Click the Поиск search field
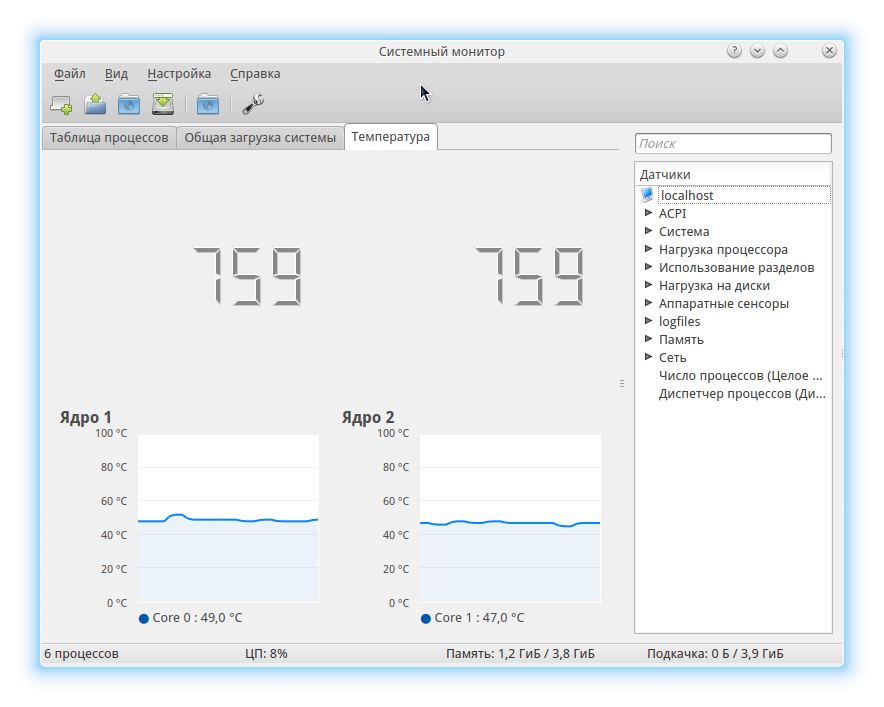 point(733,144)
